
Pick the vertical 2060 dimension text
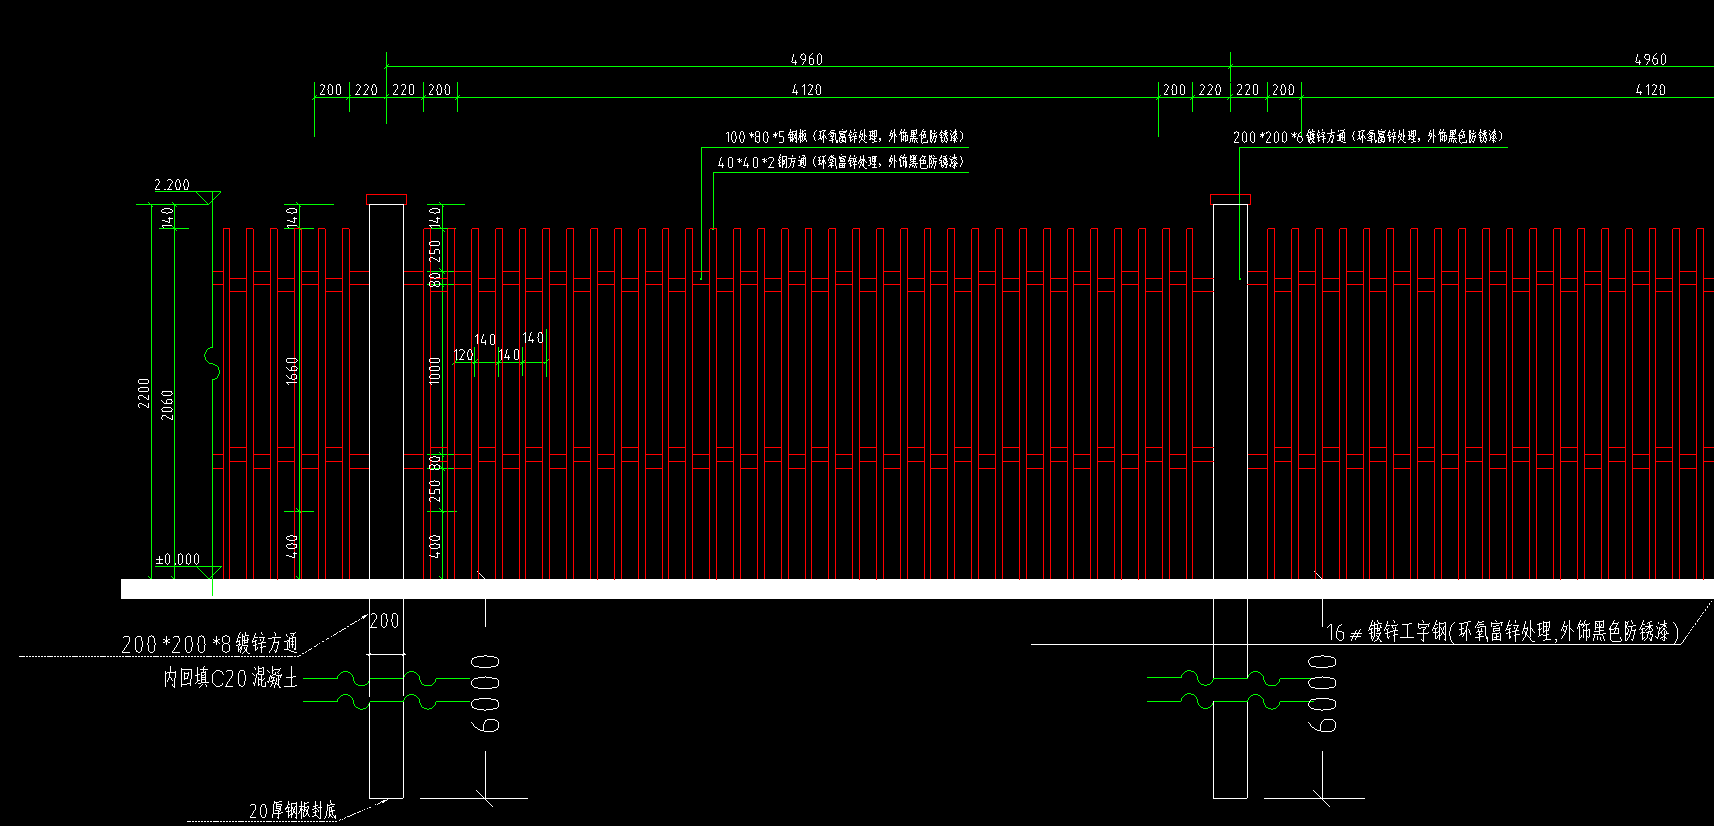167,405
